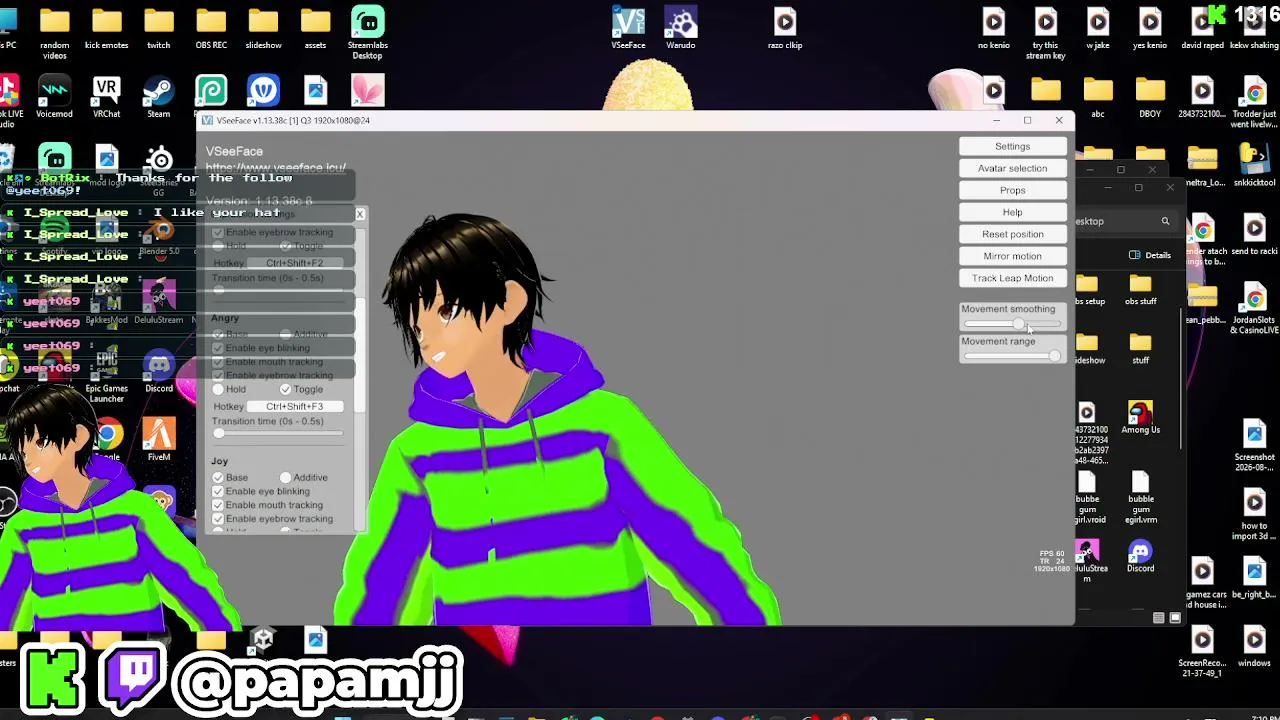Click Reset position button

tap(1012, 234)
